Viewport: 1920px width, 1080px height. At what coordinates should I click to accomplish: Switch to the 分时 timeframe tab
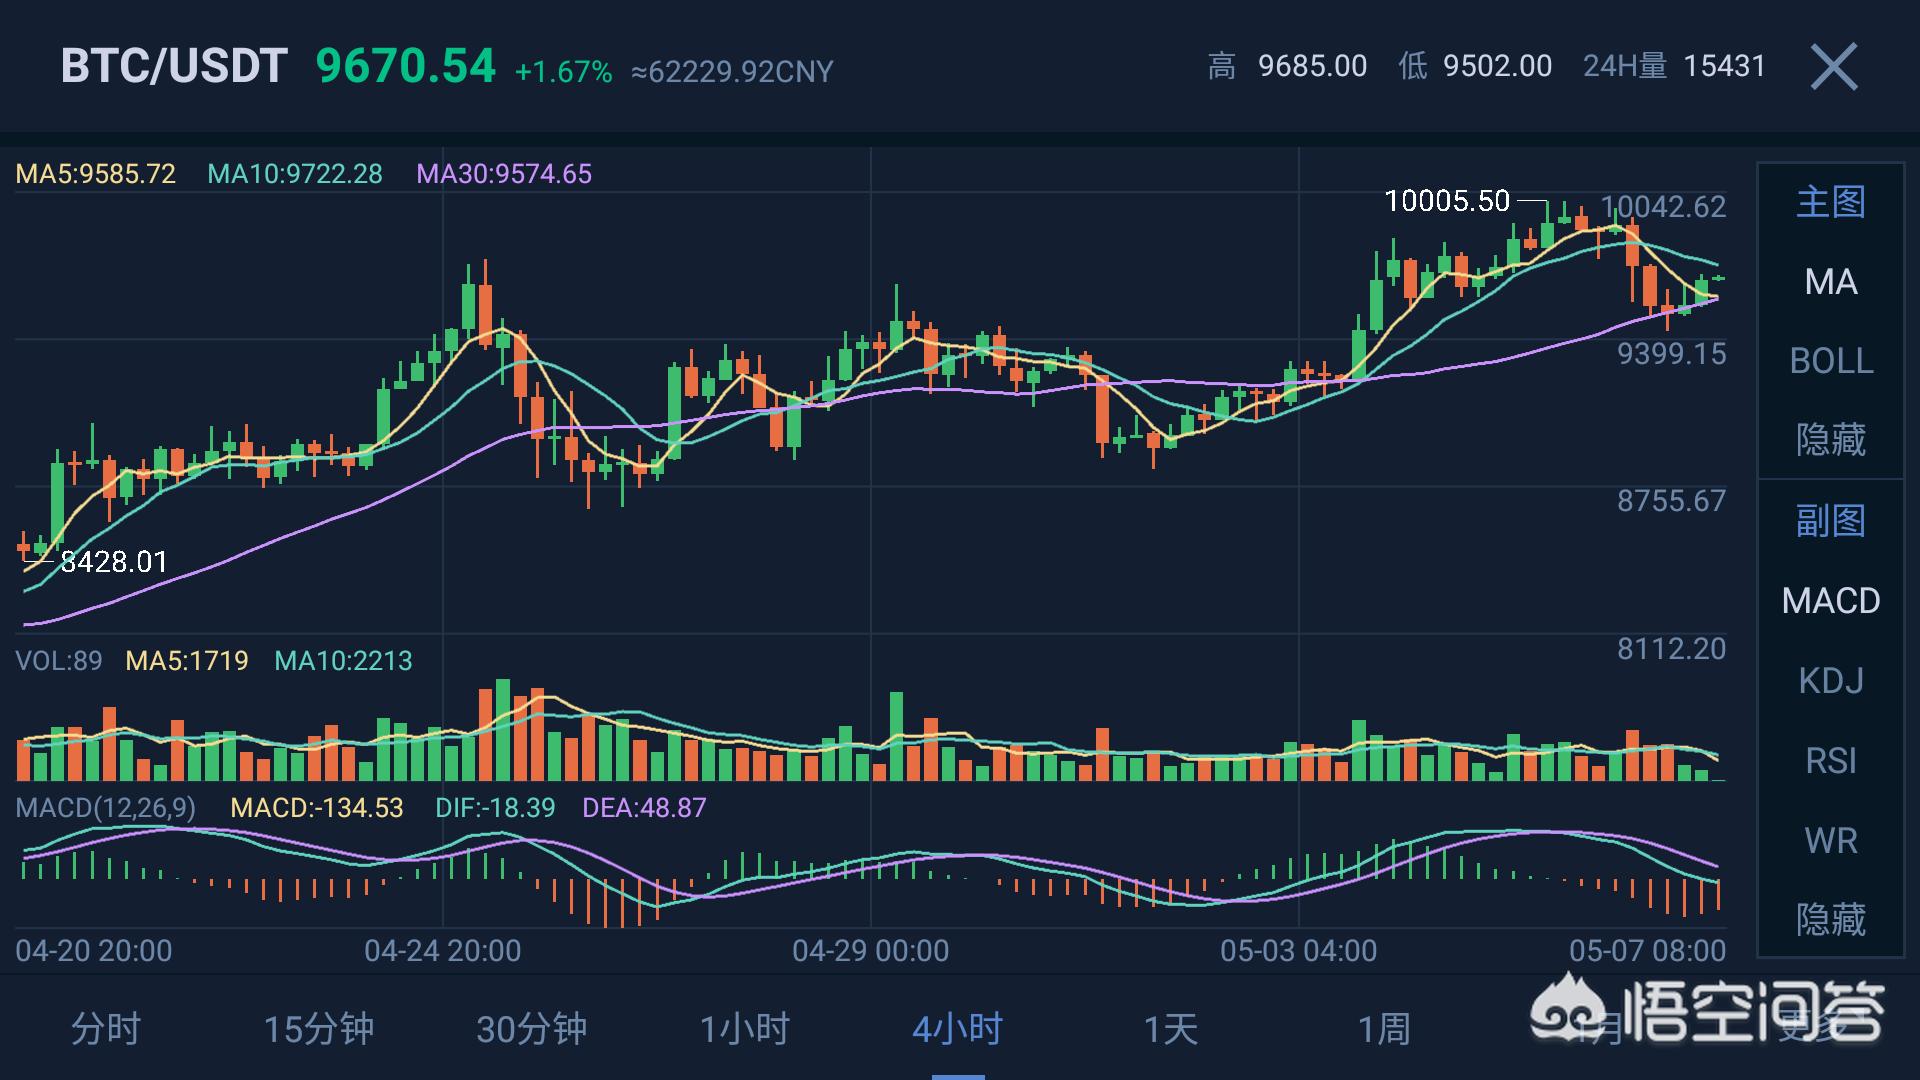click(x=105, y=1029)
